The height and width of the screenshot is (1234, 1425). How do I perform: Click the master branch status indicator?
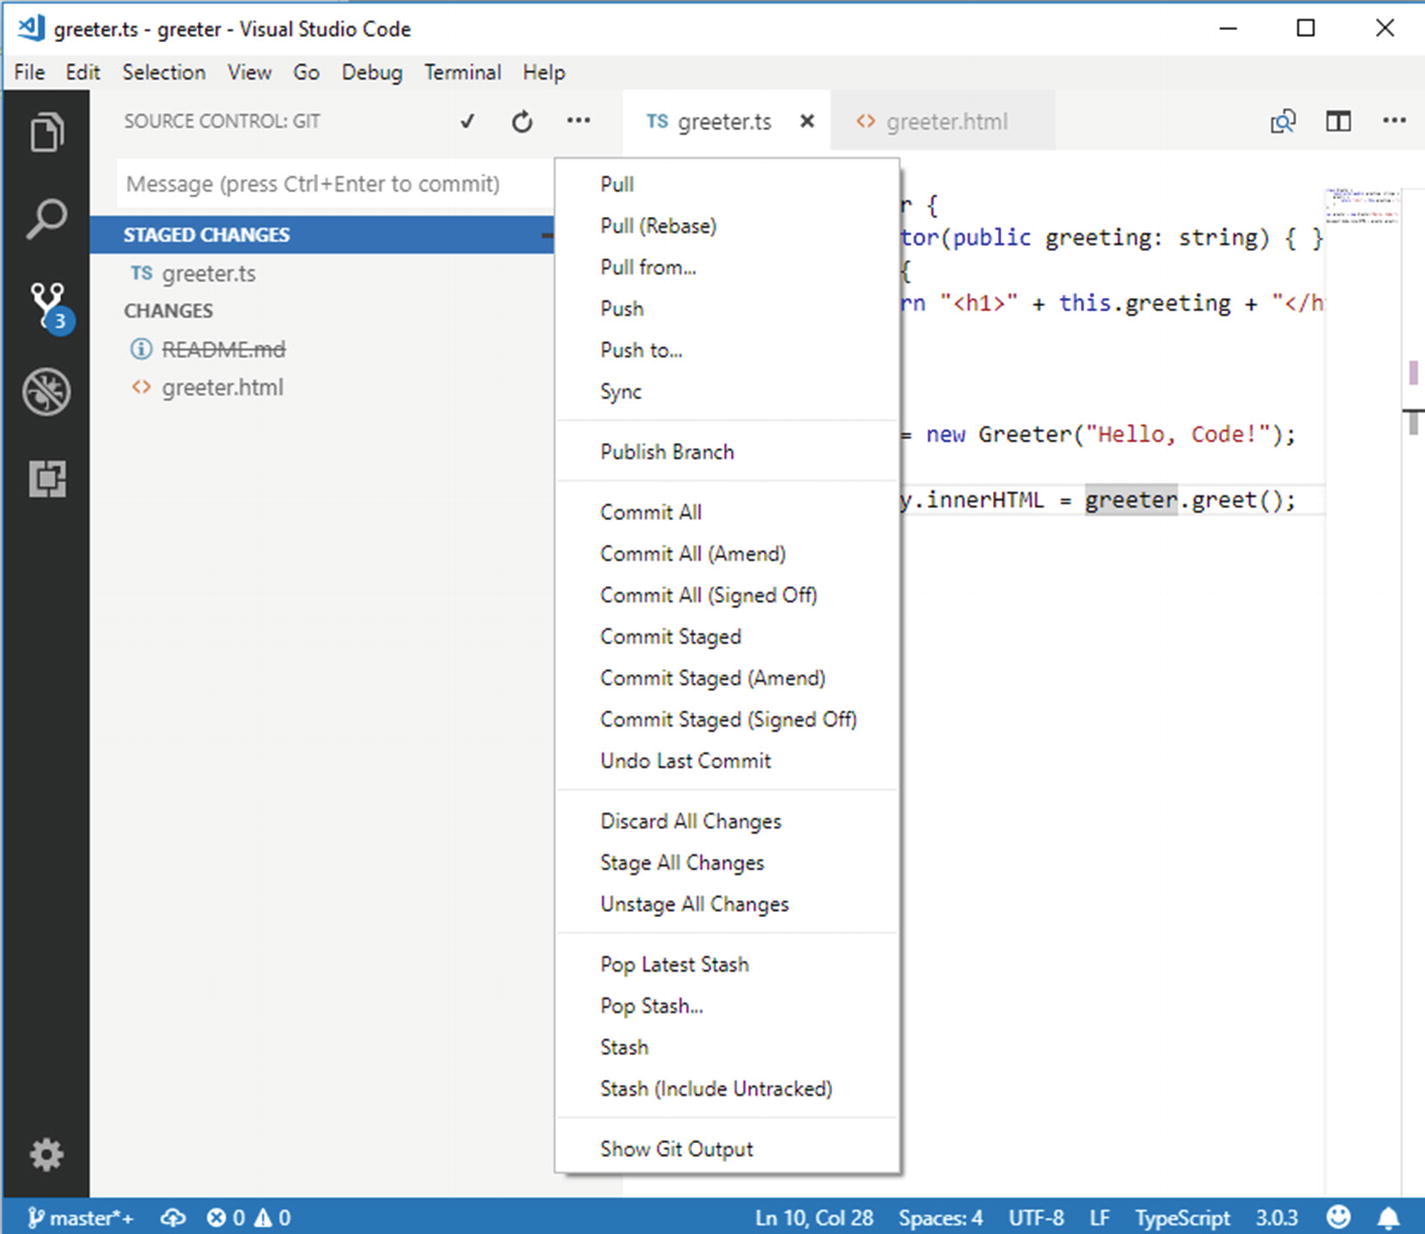80,1217
